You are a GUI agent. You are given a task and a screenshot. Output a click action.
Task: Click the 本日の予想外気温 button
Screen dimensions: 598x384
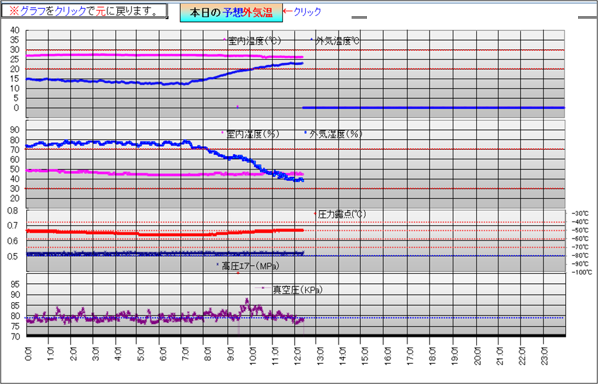[231, 13]
